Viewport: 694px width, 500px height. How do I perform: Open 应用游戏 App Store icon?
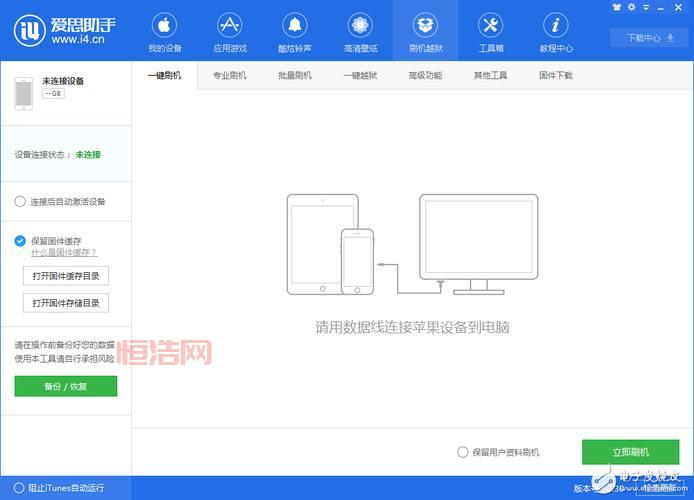click(229, 25)
